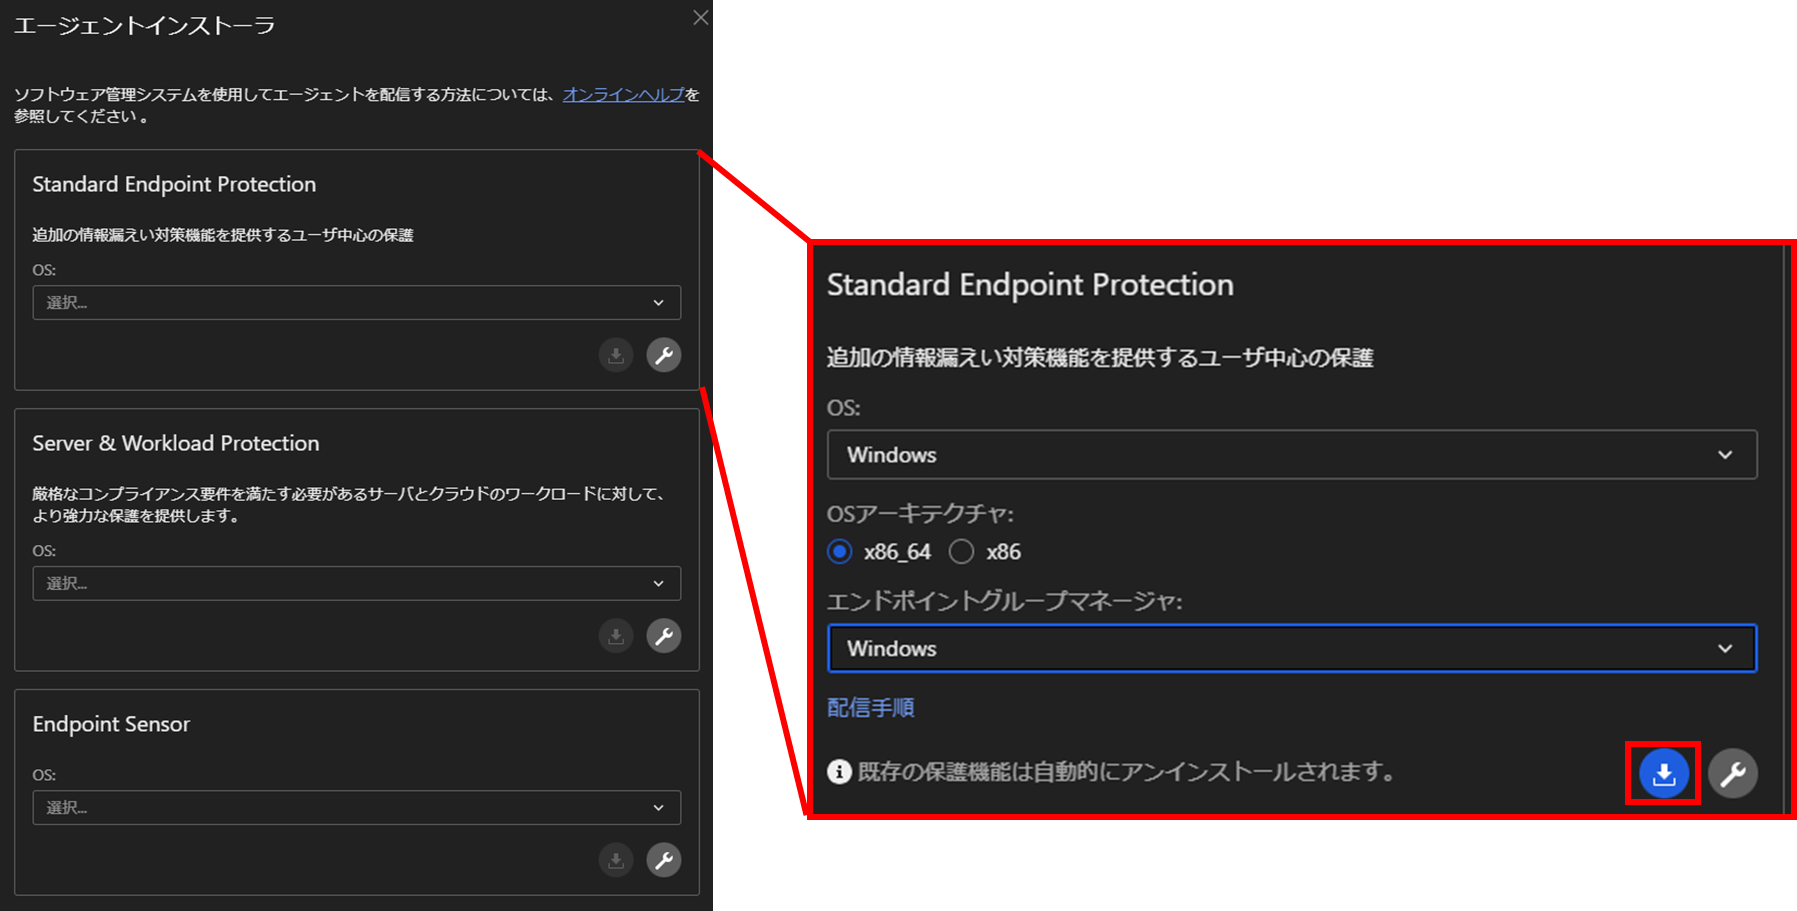The height and width of the screenshot is (911, 1797).
Task: Click the info icon next to uninstall notice
Action: [839, 772]
